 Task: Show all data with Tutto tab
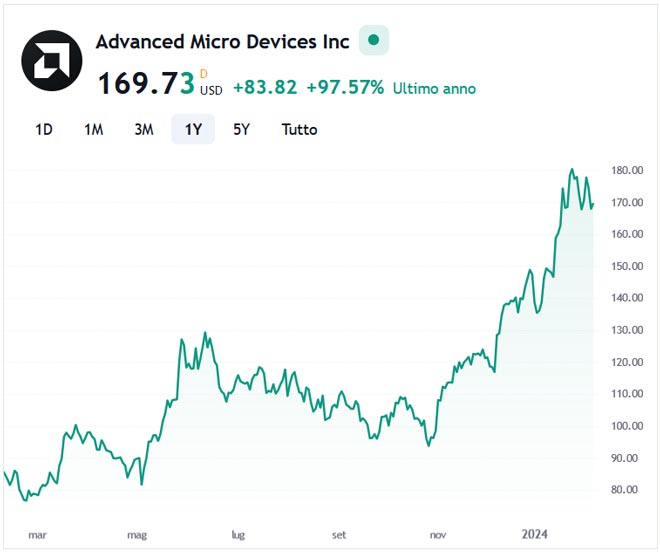(299, 129)
